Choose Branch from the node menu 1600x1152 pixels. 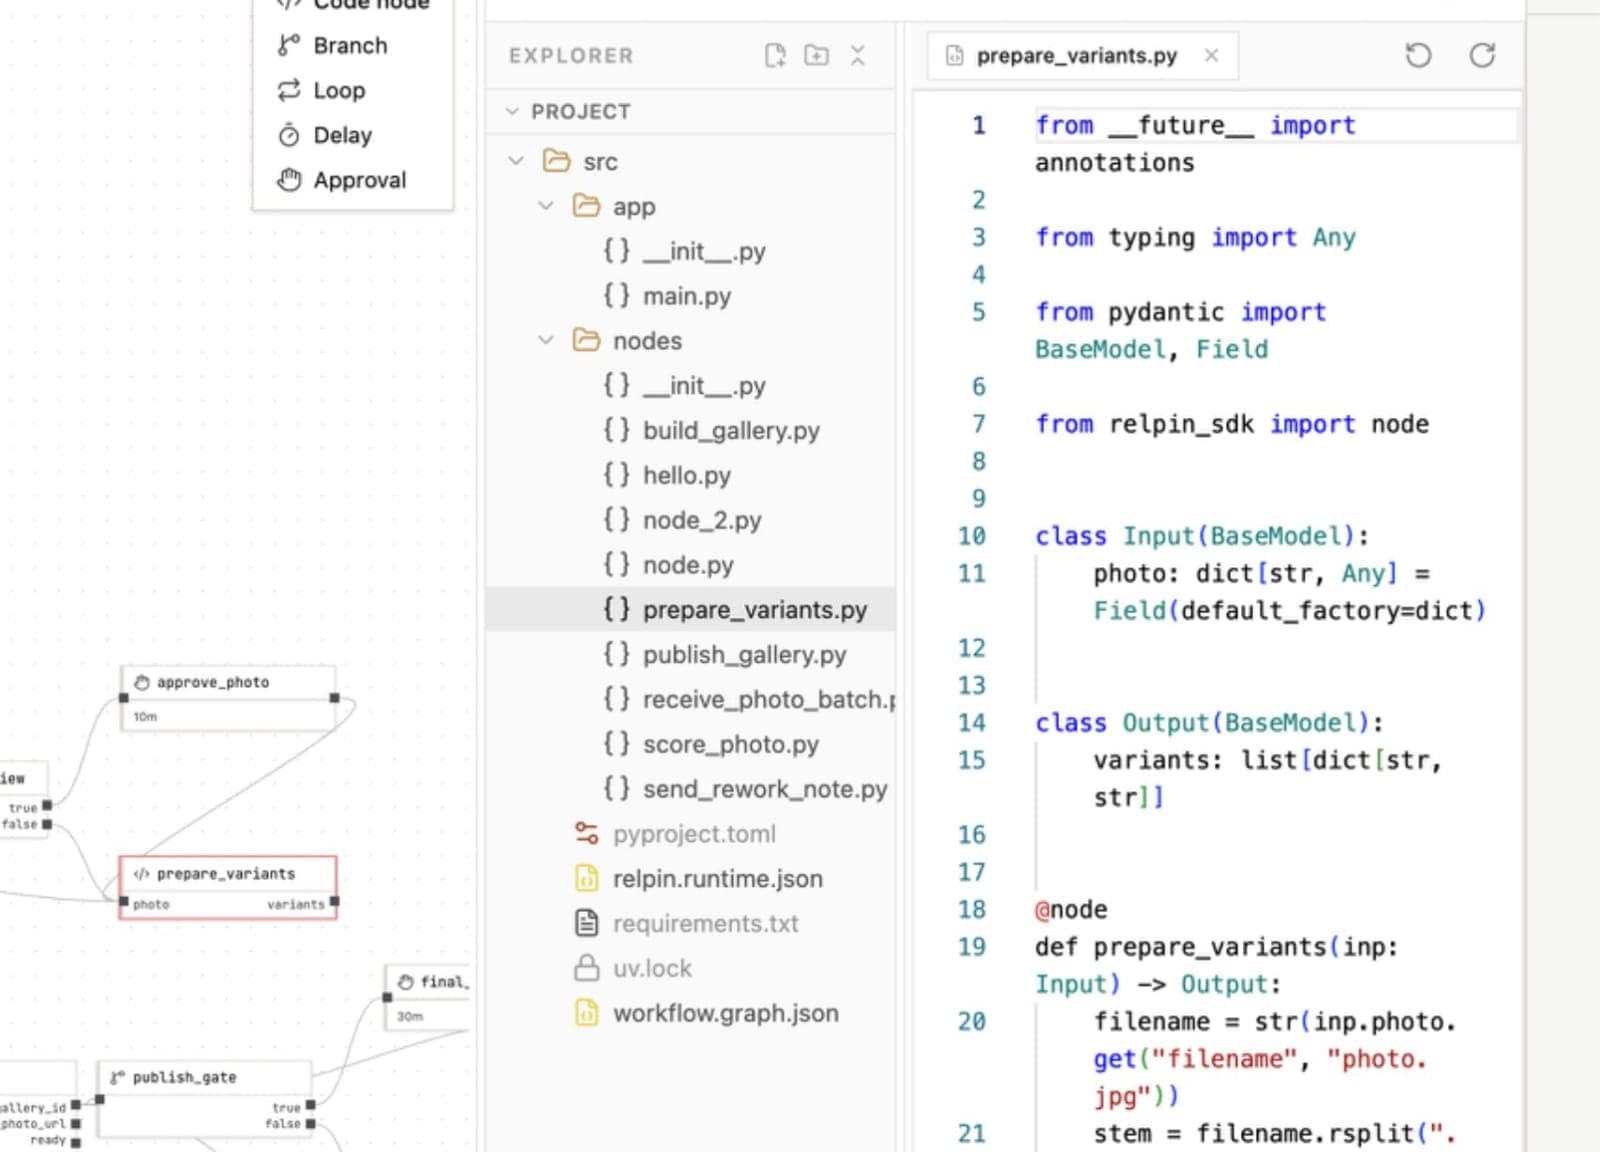coord(352,46)
